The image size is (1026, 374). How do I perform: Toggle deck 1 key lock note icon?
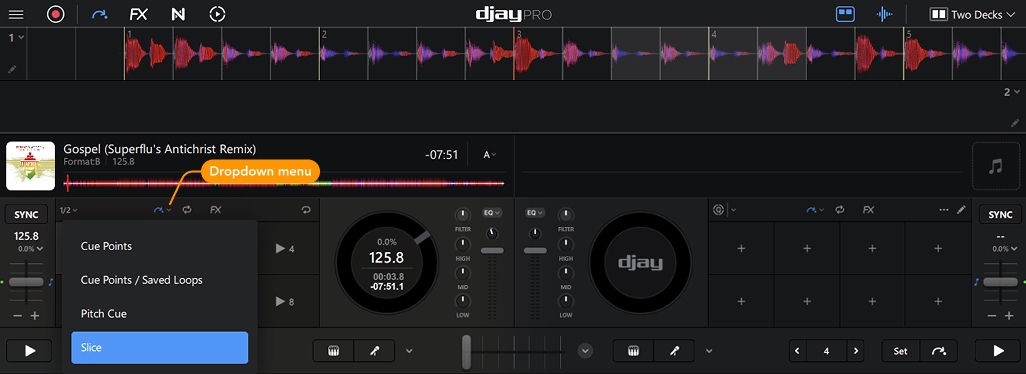point(50,282)
